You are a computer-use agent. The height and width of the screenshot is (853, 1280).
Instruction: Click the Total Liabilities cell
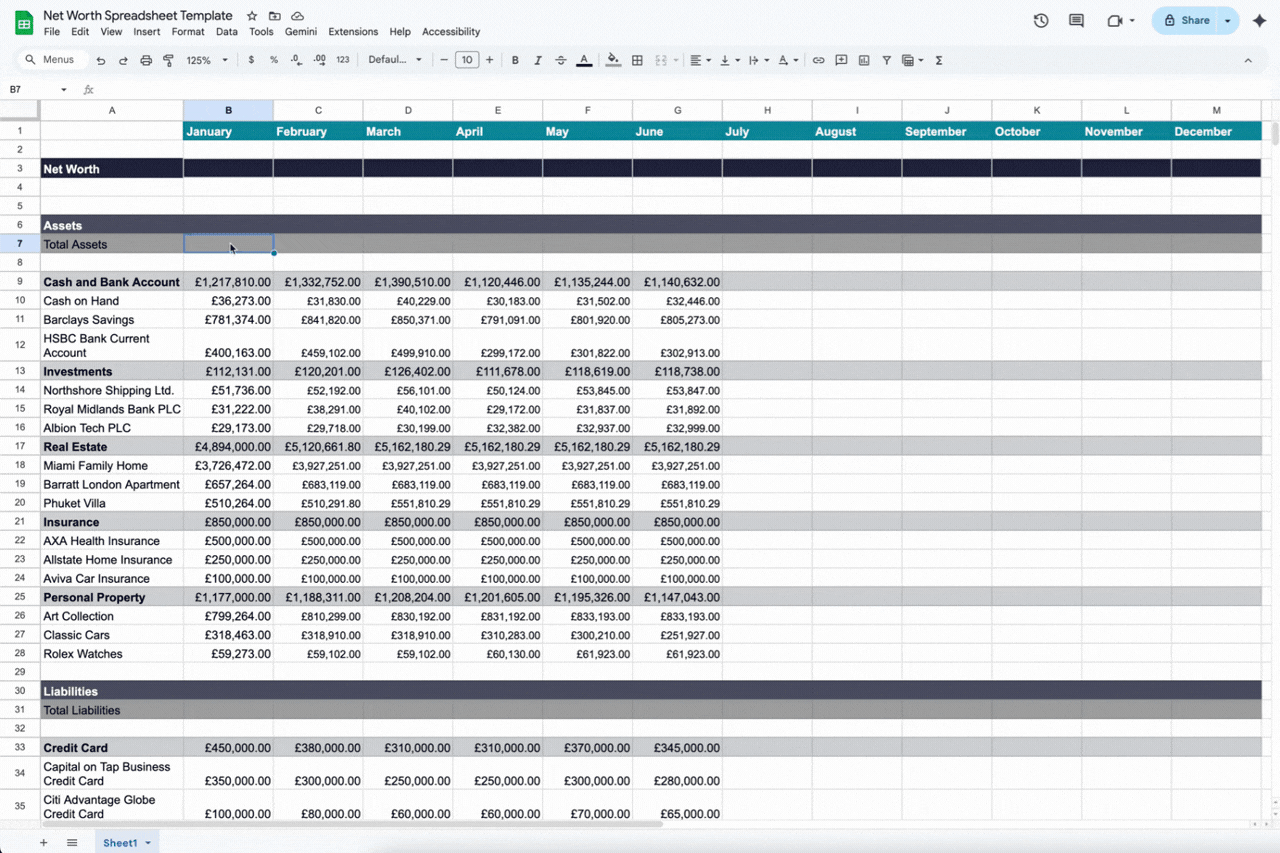pyautogui.click(x=112, y=710)
